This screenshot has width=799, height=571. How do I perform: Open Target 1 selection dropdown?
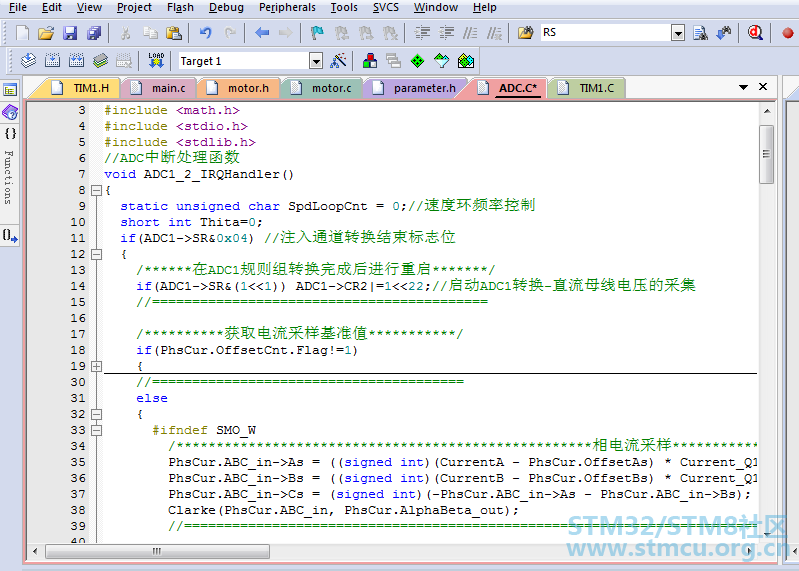(316, 61)
